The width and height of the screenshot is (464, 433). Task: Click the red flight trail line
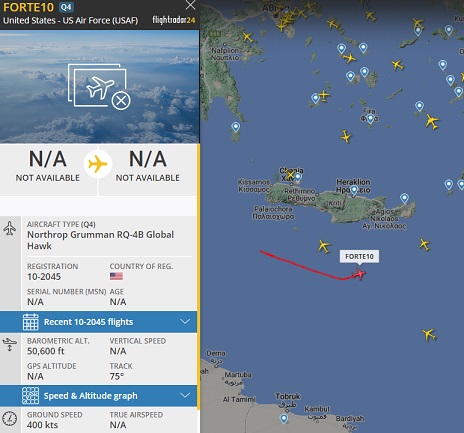(x=305, y=266)
